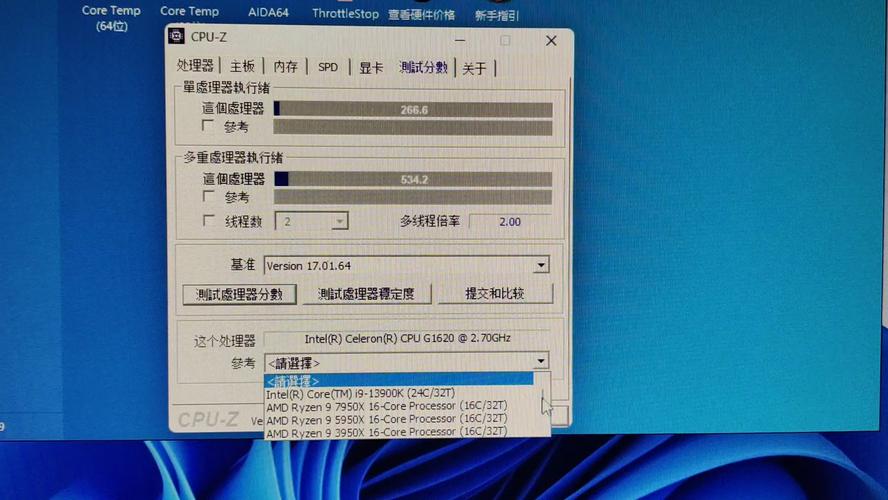Screen dimensions: 888x500
Task: Choose AMD Ryzen 9 5950X reference
Action: 387,419
